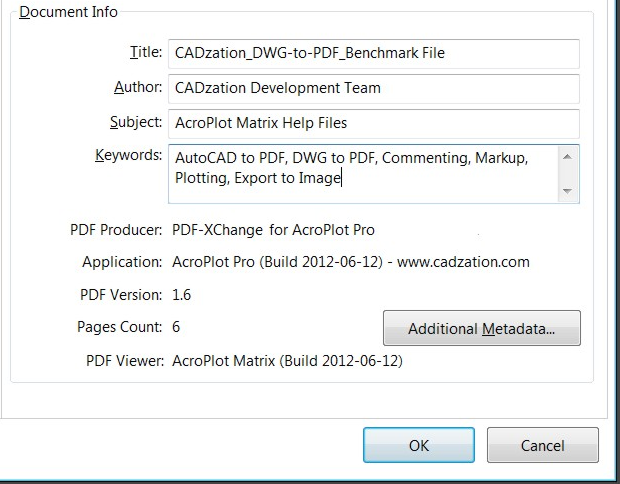Dismiss the dialog with Cancel

point(542,445)
